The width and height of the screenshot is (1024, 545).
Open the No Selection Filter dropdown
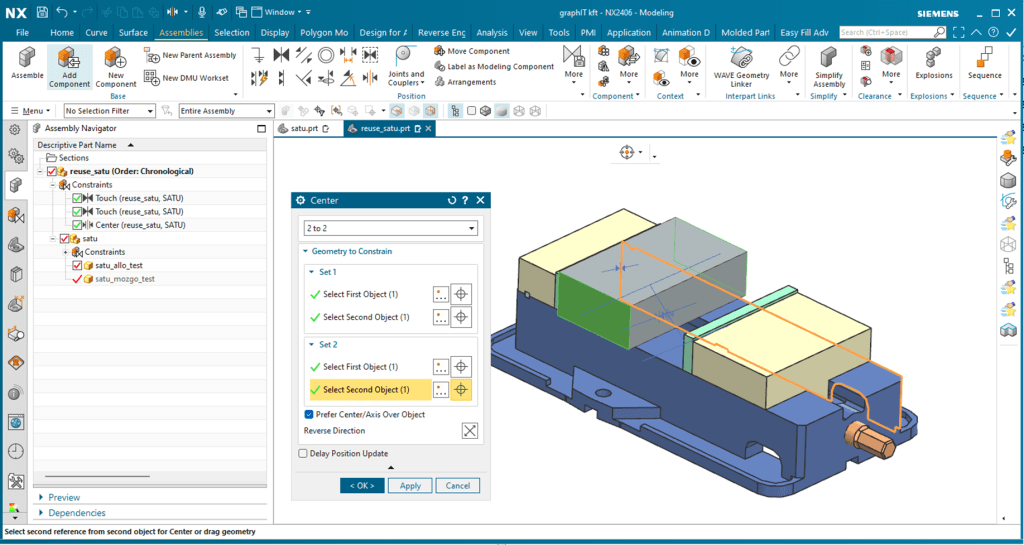[109, 111]
